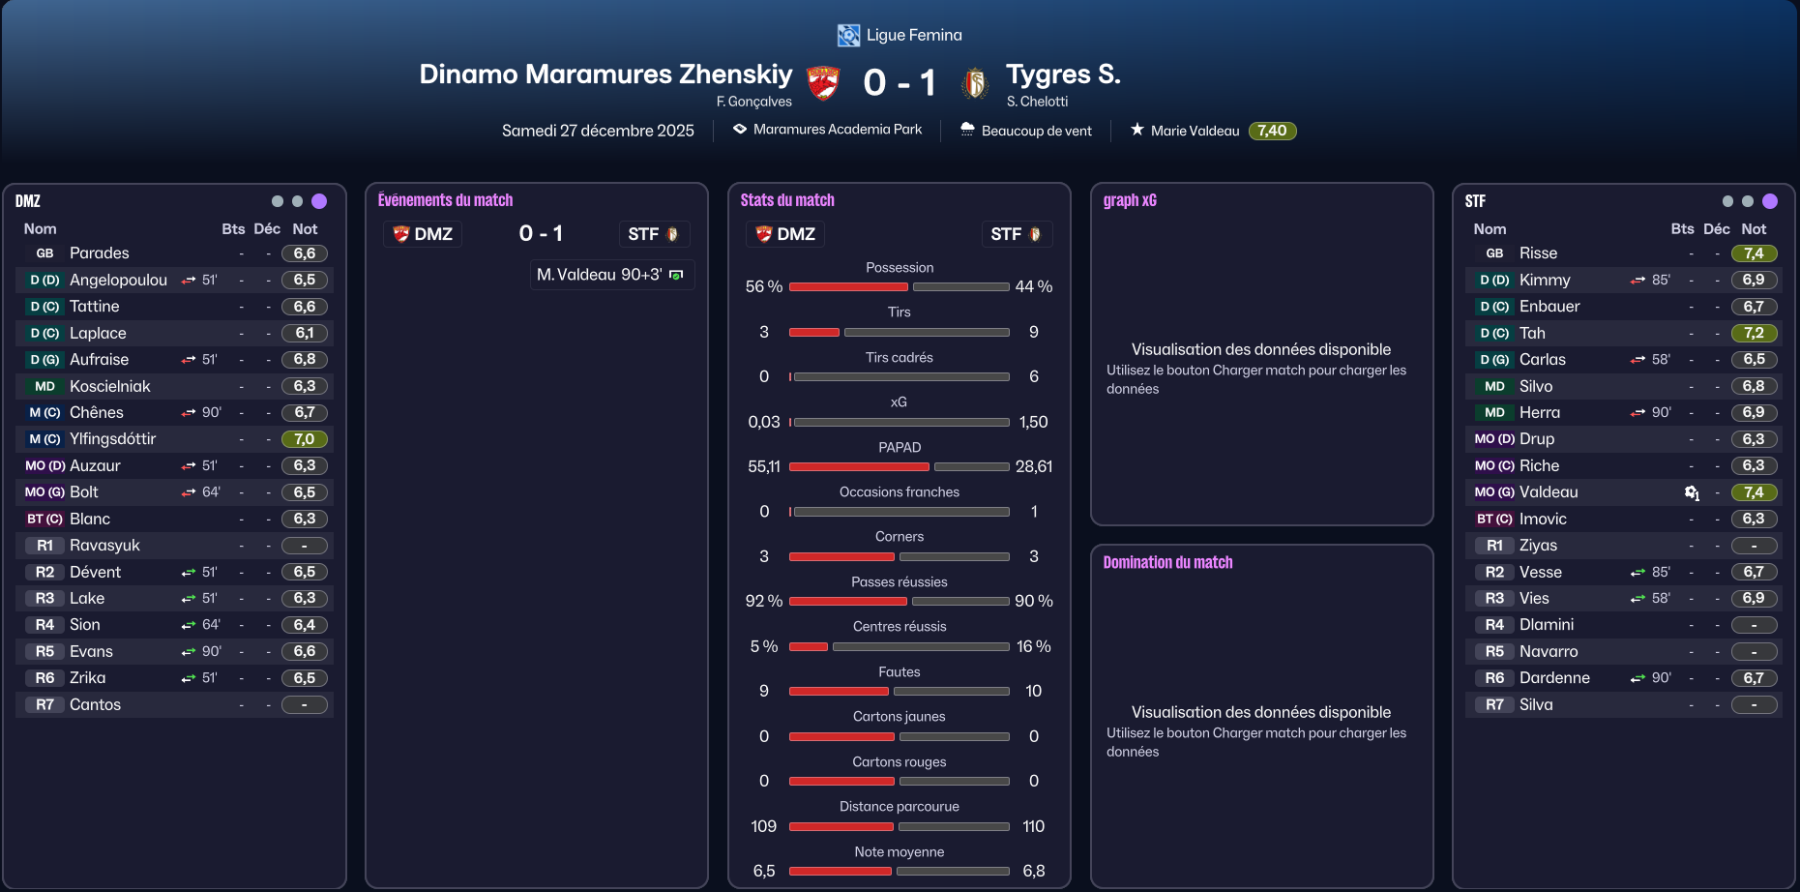The width and height of the screenshot is (1800, 892).
Task: Click Dinamo Maramures Zhenskiy crest in header
Action: pyautogui.click(x=823, y=83)
